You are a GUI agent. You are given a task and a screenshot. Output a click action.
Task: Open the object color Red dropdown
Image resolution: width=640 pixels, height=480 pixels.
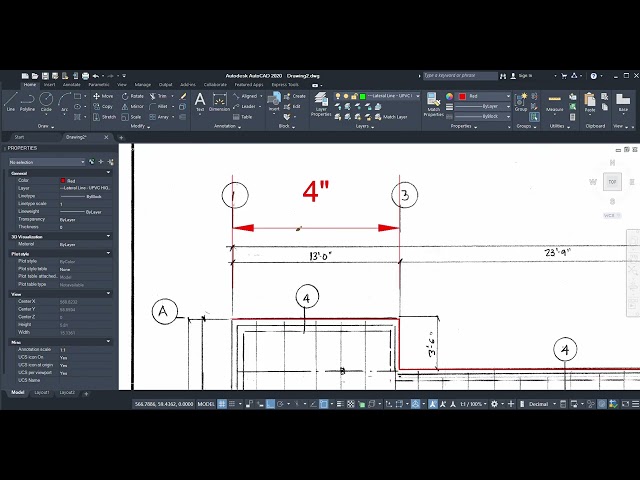click(x=508, y=96)
